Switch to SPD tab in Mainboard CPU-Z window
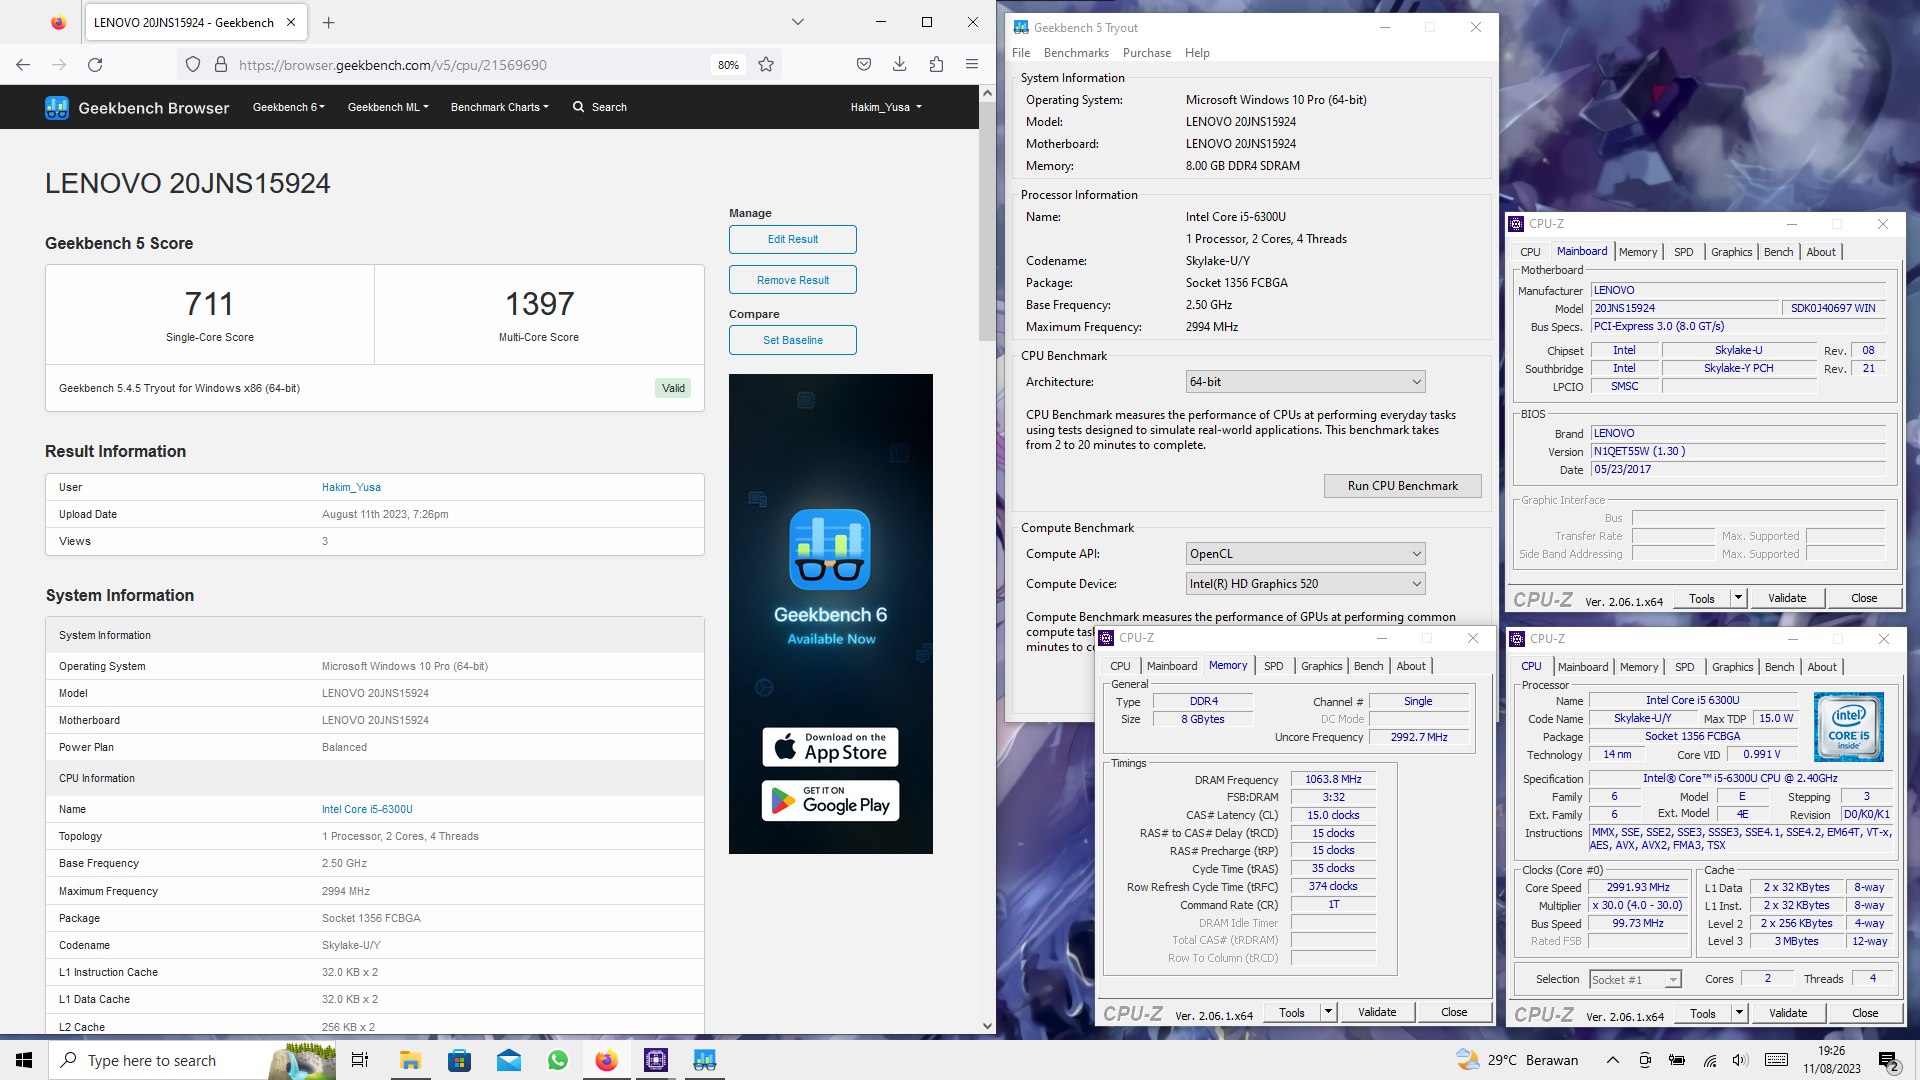 [1684, 252]
